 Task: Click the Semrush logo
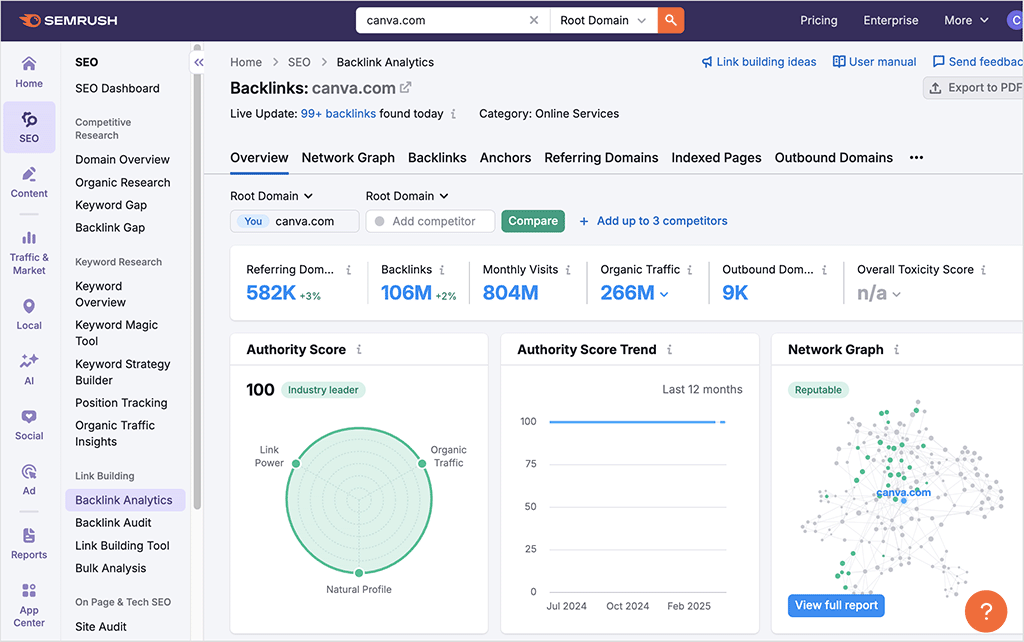coord(69,20)
